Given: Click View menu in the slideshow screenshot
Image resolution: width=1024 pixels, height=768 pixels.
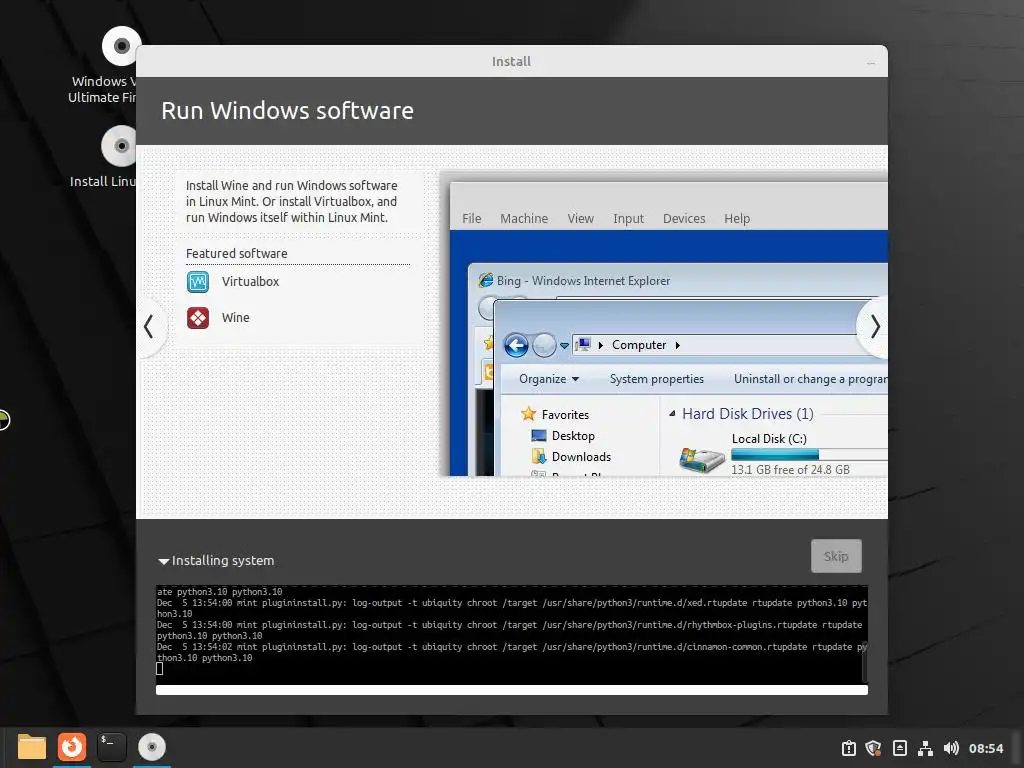Looking at the screenshot, I should coord(580,219).
